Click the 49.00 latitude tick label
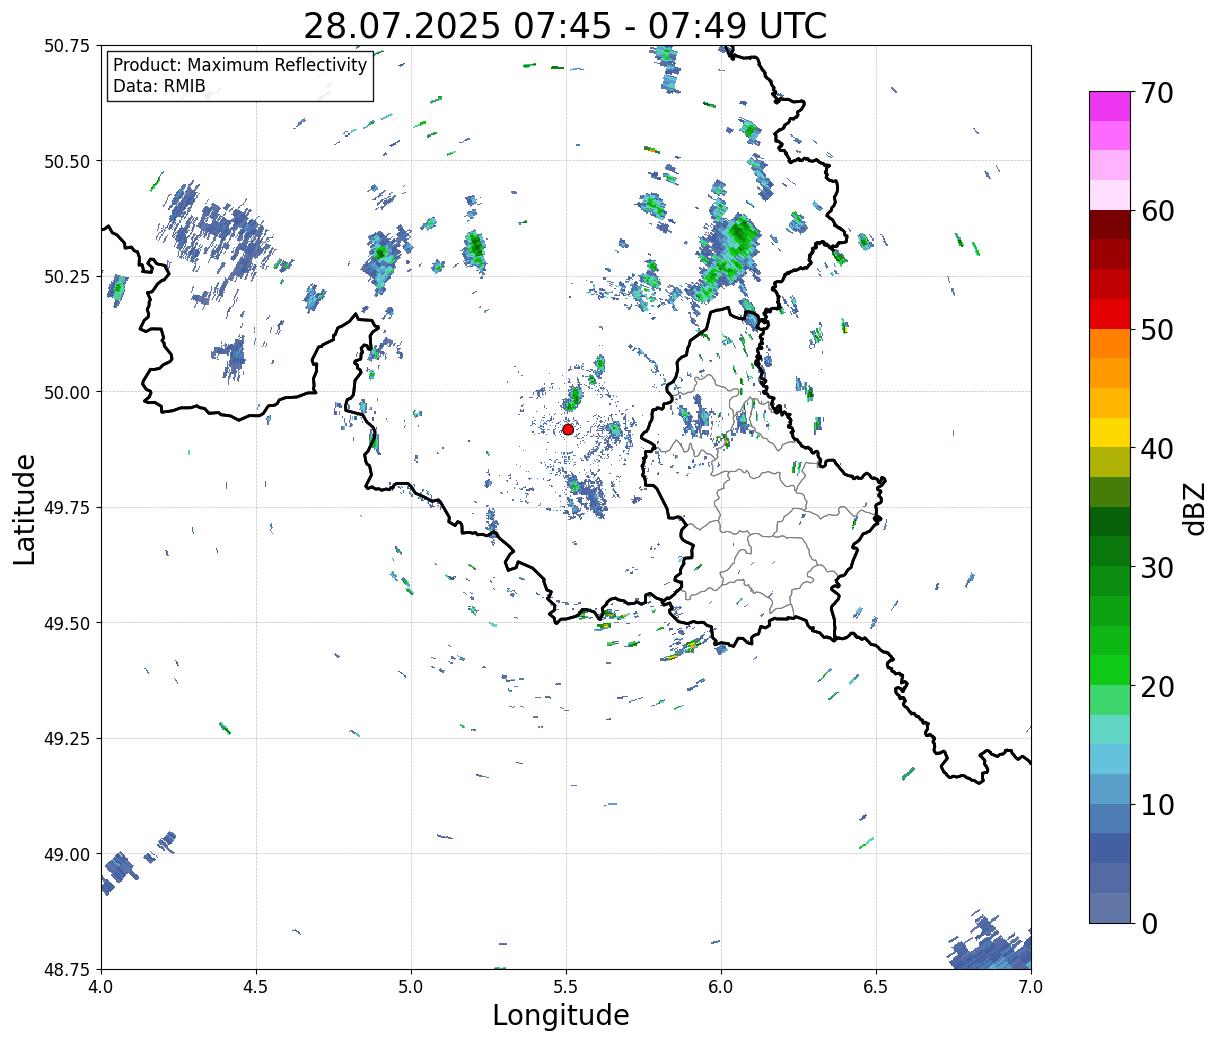 tap(67, 854)
